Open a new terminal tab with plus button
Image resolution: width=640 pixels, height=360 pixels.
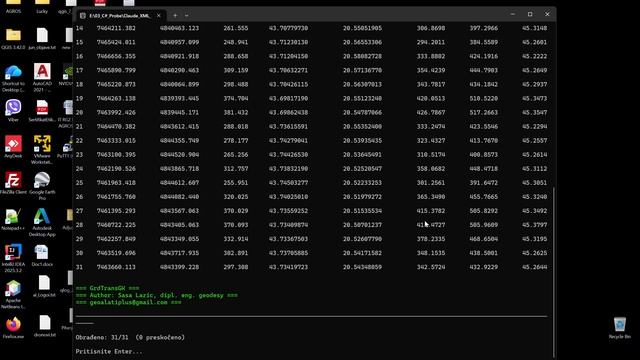175,16
